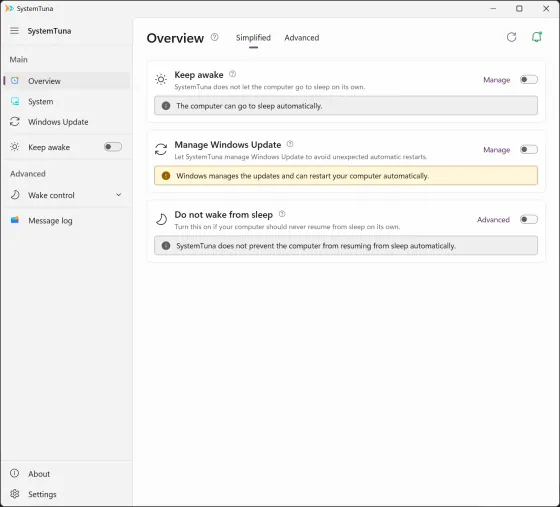Go to Windows Update sidebar item
The height and width of the screenshot is (507, 560).
(67, 122)
